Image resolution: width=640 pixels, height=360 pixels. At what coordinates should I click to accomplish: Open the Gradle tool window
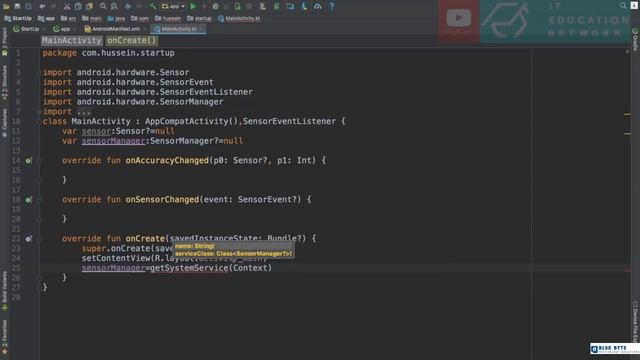(x=635, y=40)
